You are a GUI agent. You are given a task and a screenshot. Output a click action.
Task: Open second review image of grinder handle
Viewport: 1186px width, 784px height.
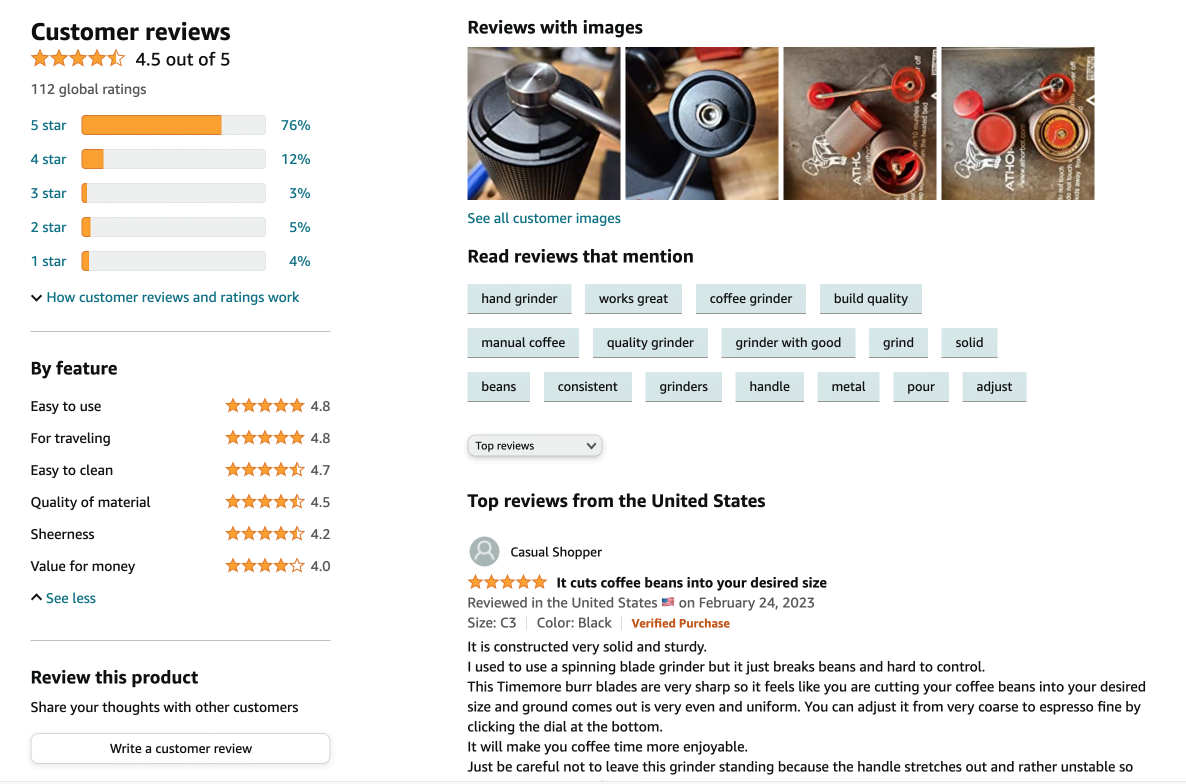click(x=702, y=124)
